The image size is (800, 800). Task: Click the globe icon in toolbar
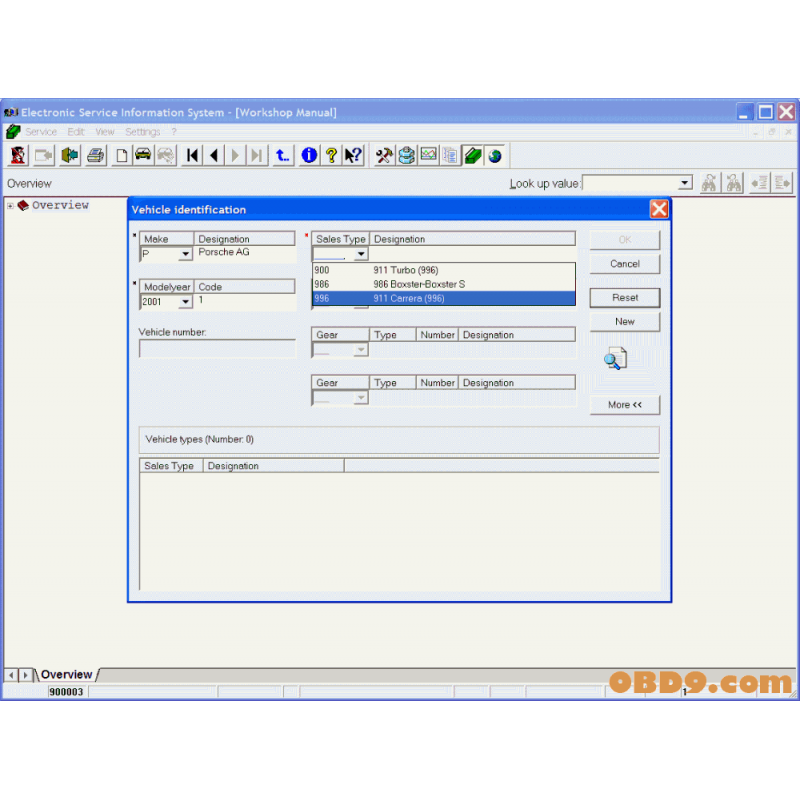495,155
